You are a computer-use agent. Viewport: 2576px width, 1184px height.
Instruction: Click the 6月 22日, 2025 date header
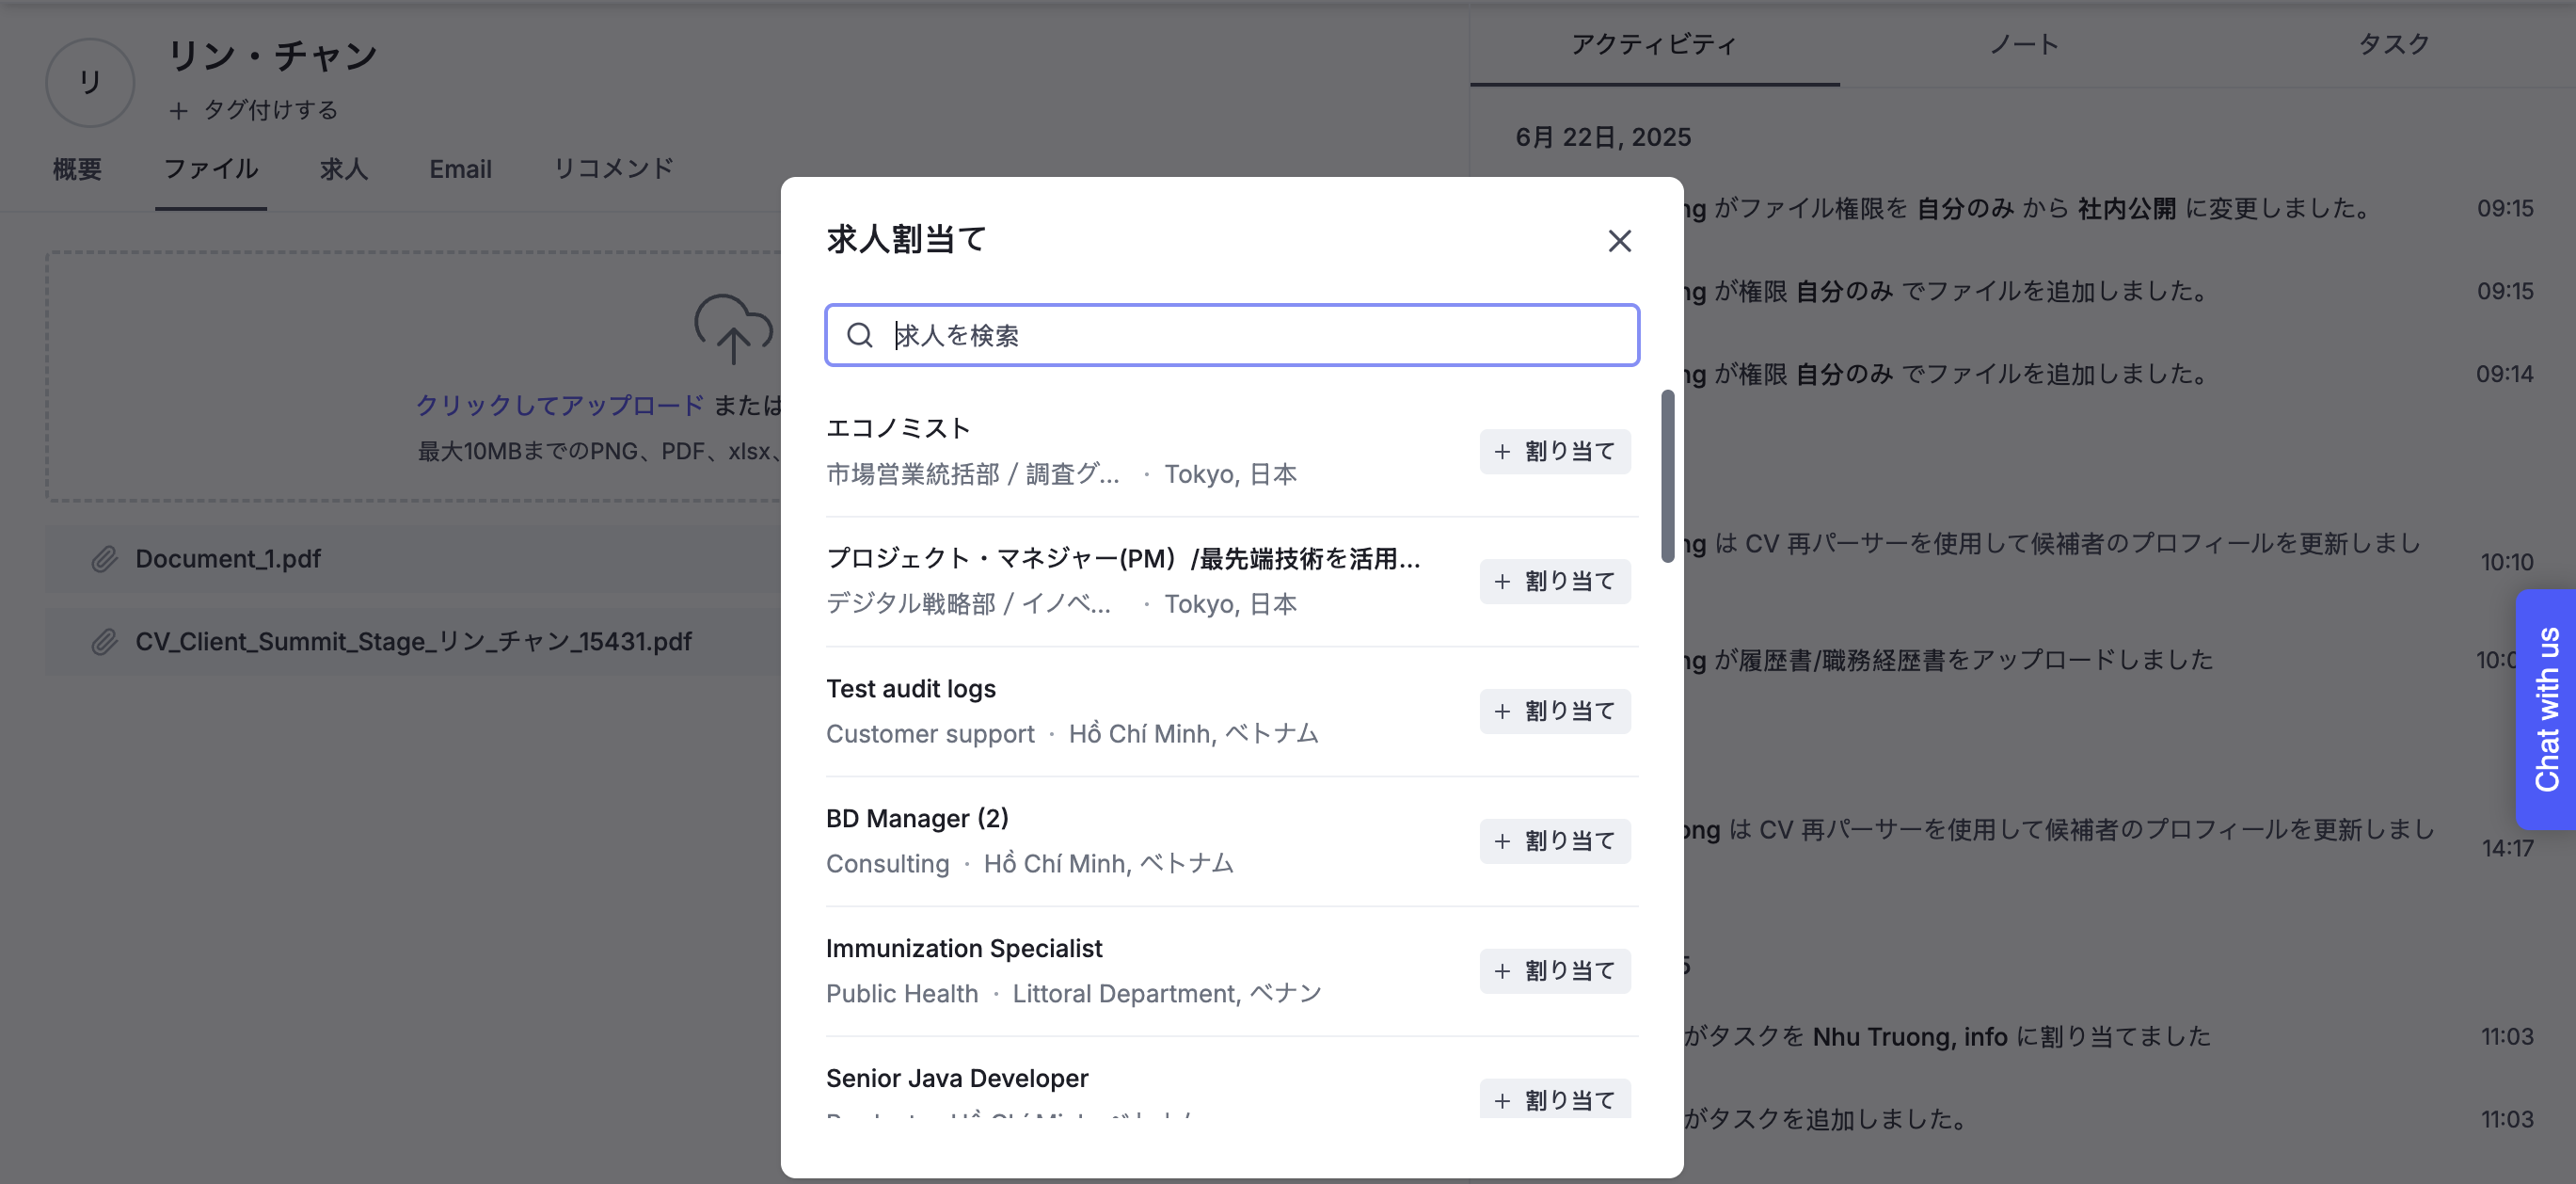1603,137
